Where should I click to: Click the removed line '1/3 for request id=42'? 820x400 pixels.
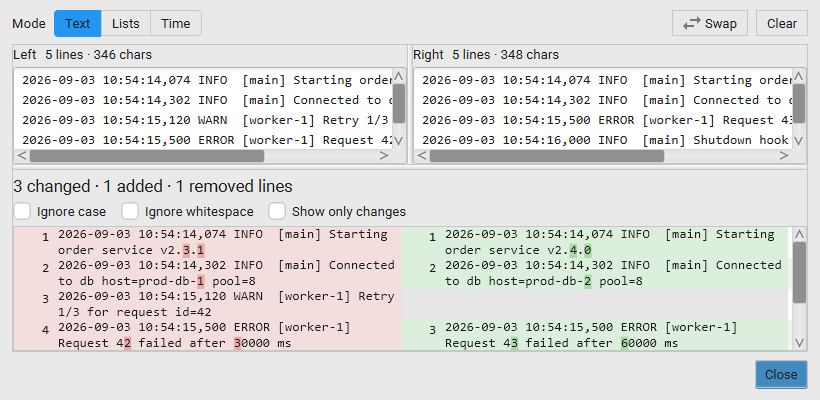(x=134, y=313)
